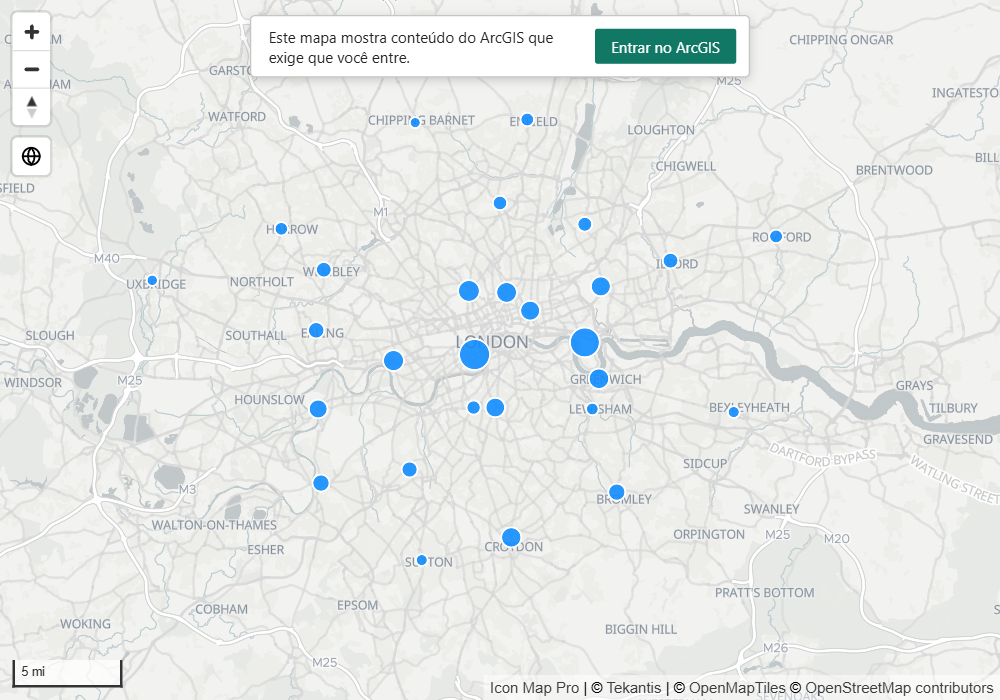Click the Brentwood map label
The image size is (1000, 700).
click(x=894, y=170)
